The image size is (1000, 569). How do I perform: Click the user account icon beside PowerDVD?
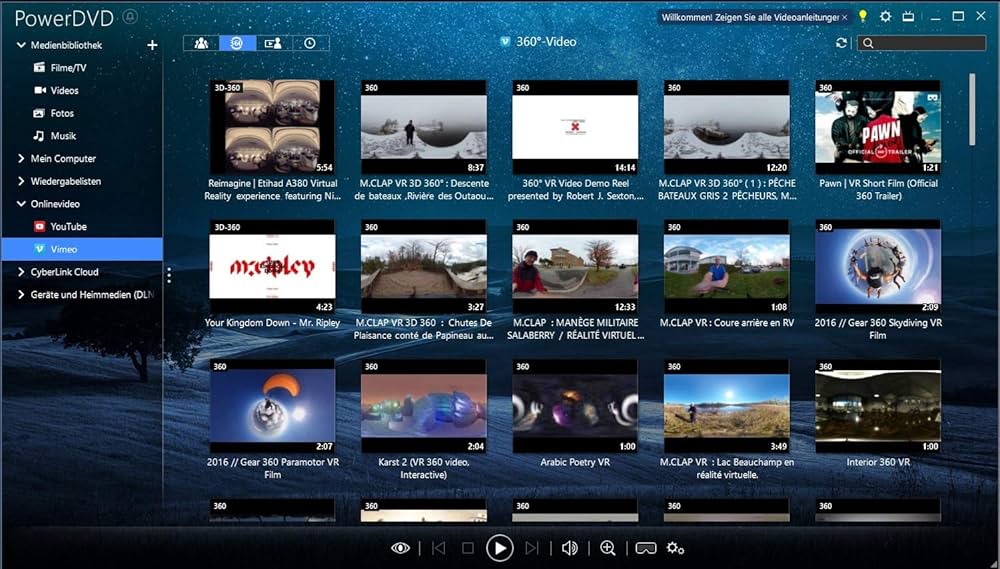[x=130, y=17]
